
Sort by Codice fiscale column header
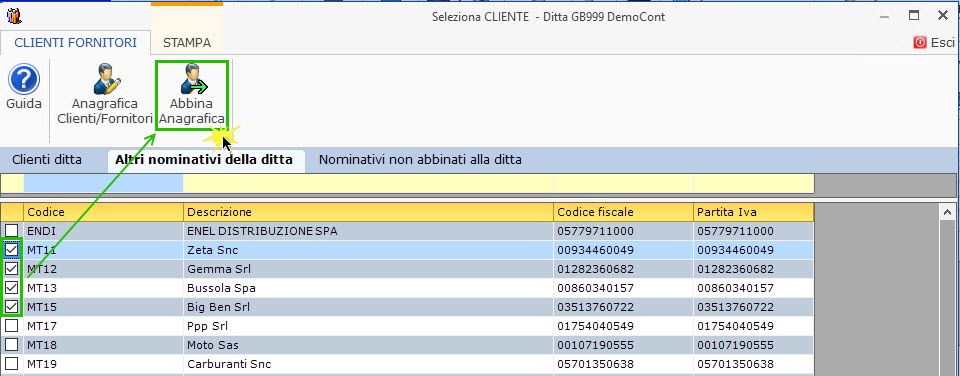pyautogui.click(x=623, y=212)
